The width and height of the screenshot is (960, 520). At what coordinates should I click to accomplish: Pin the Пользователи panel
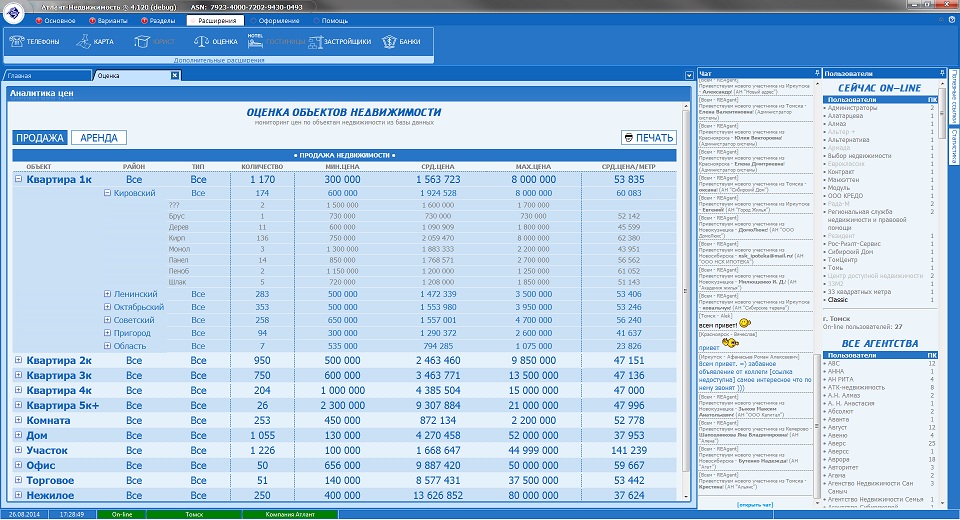(942, 73)
